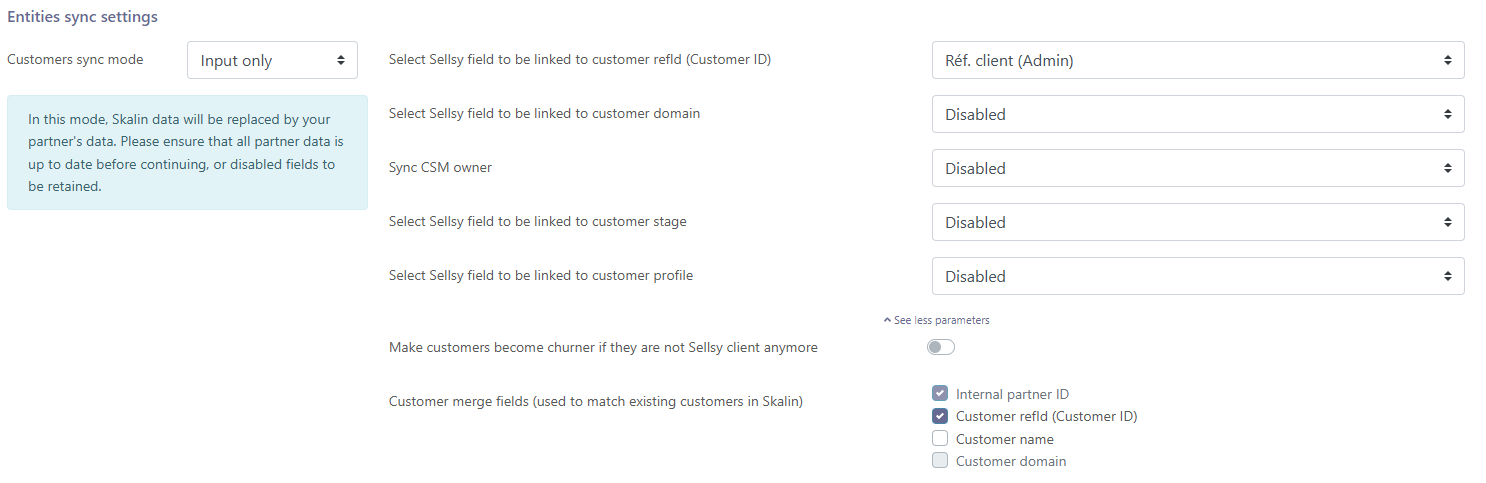The width and height of the screenshot is (1486, 483).
Task: Click the Customers sync mode label
Action: (75, 60)
